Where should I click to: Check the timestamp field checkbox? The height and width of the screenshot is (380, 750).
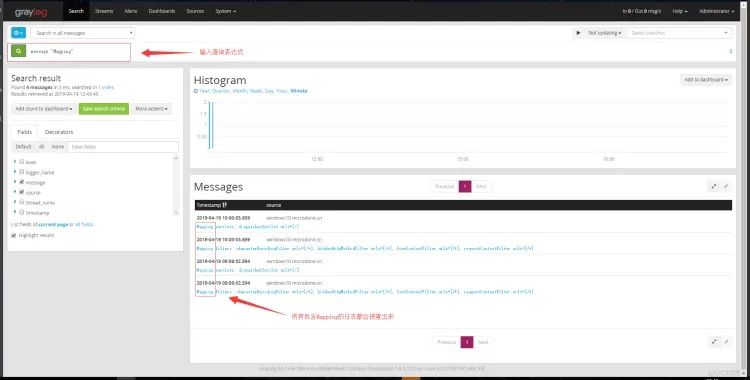click(22, 212)
